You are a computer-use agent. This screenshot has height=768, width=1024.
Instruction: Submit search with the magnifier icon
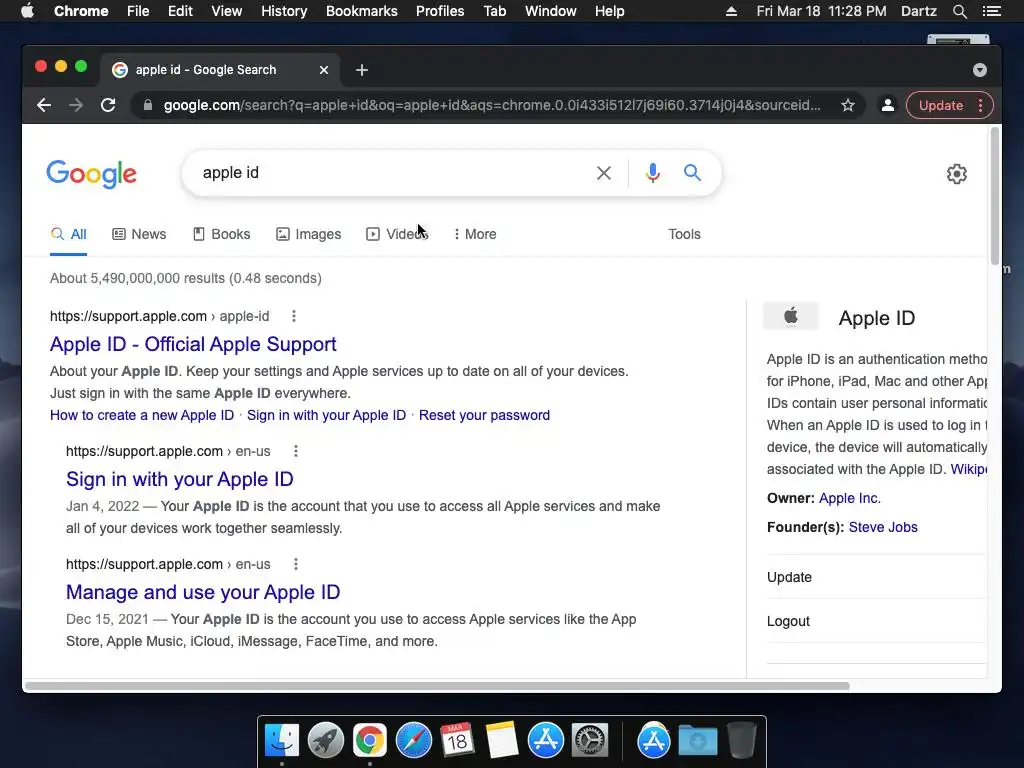[x=692, y=172]
